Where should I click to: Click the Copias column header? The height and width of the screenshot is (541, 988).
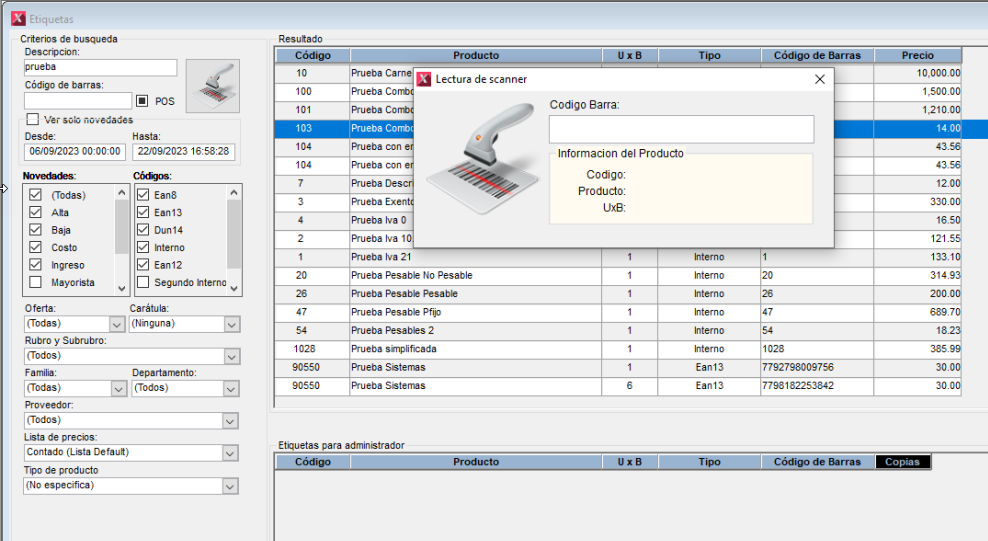902,462
